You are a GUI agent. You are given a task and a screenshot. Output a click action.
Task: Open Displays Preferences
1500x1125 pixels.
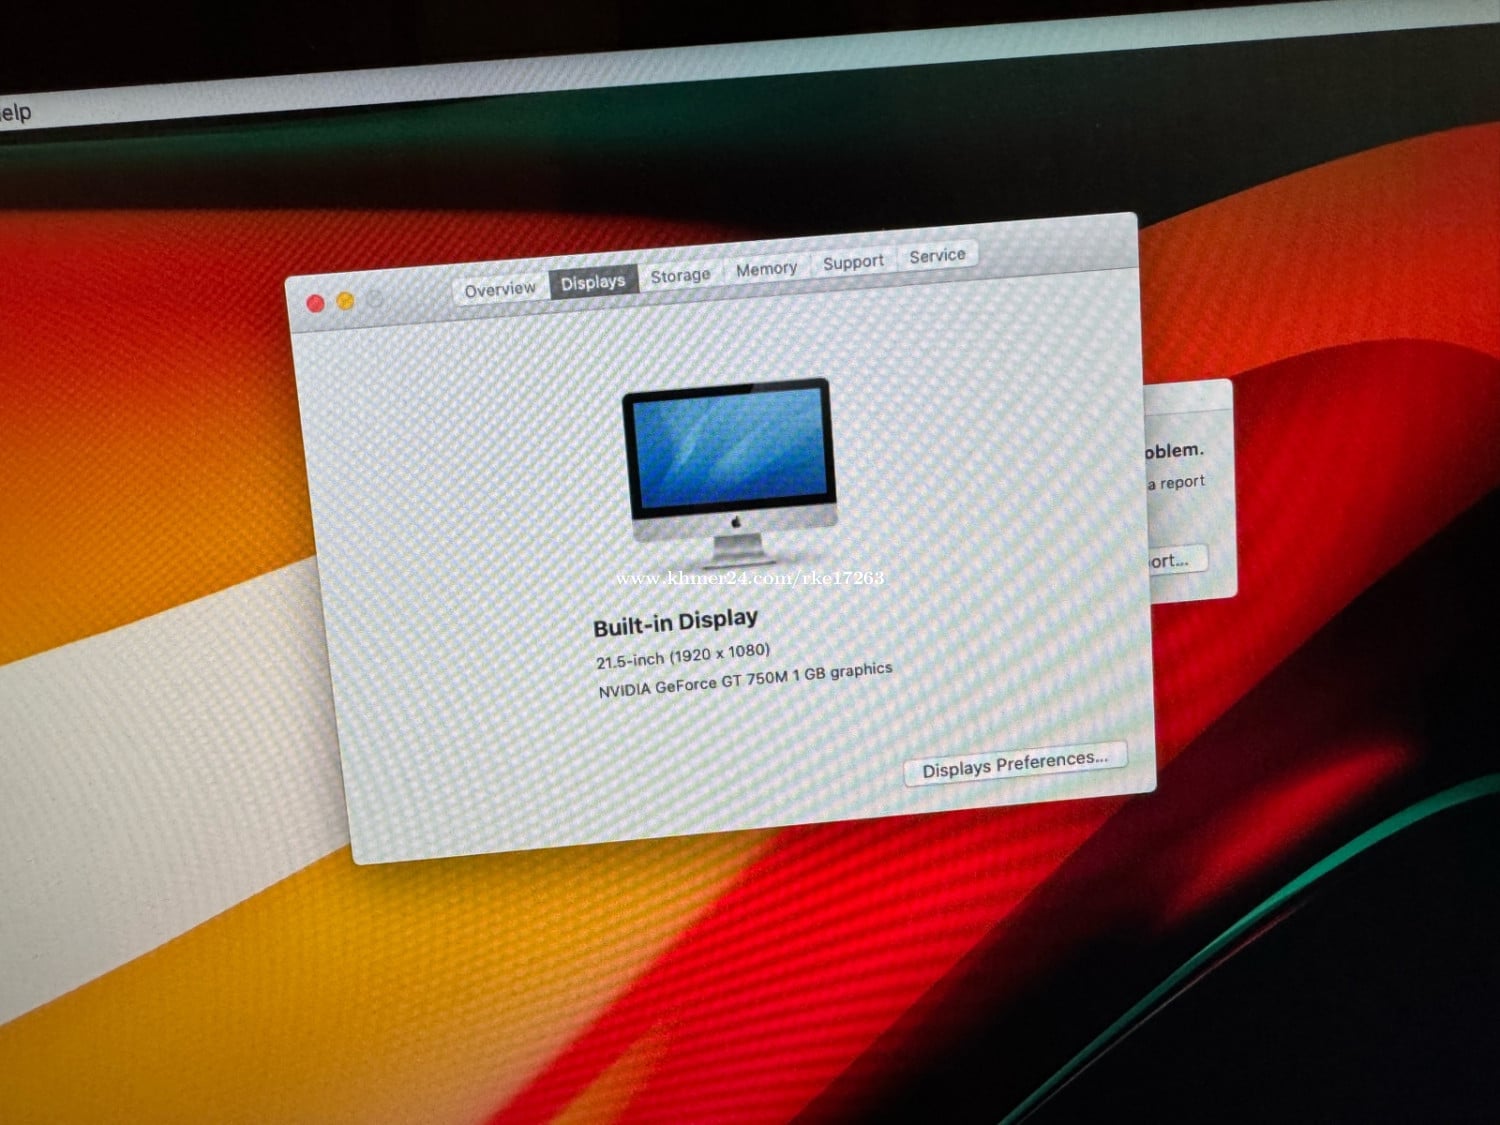tap(1014, 764)
